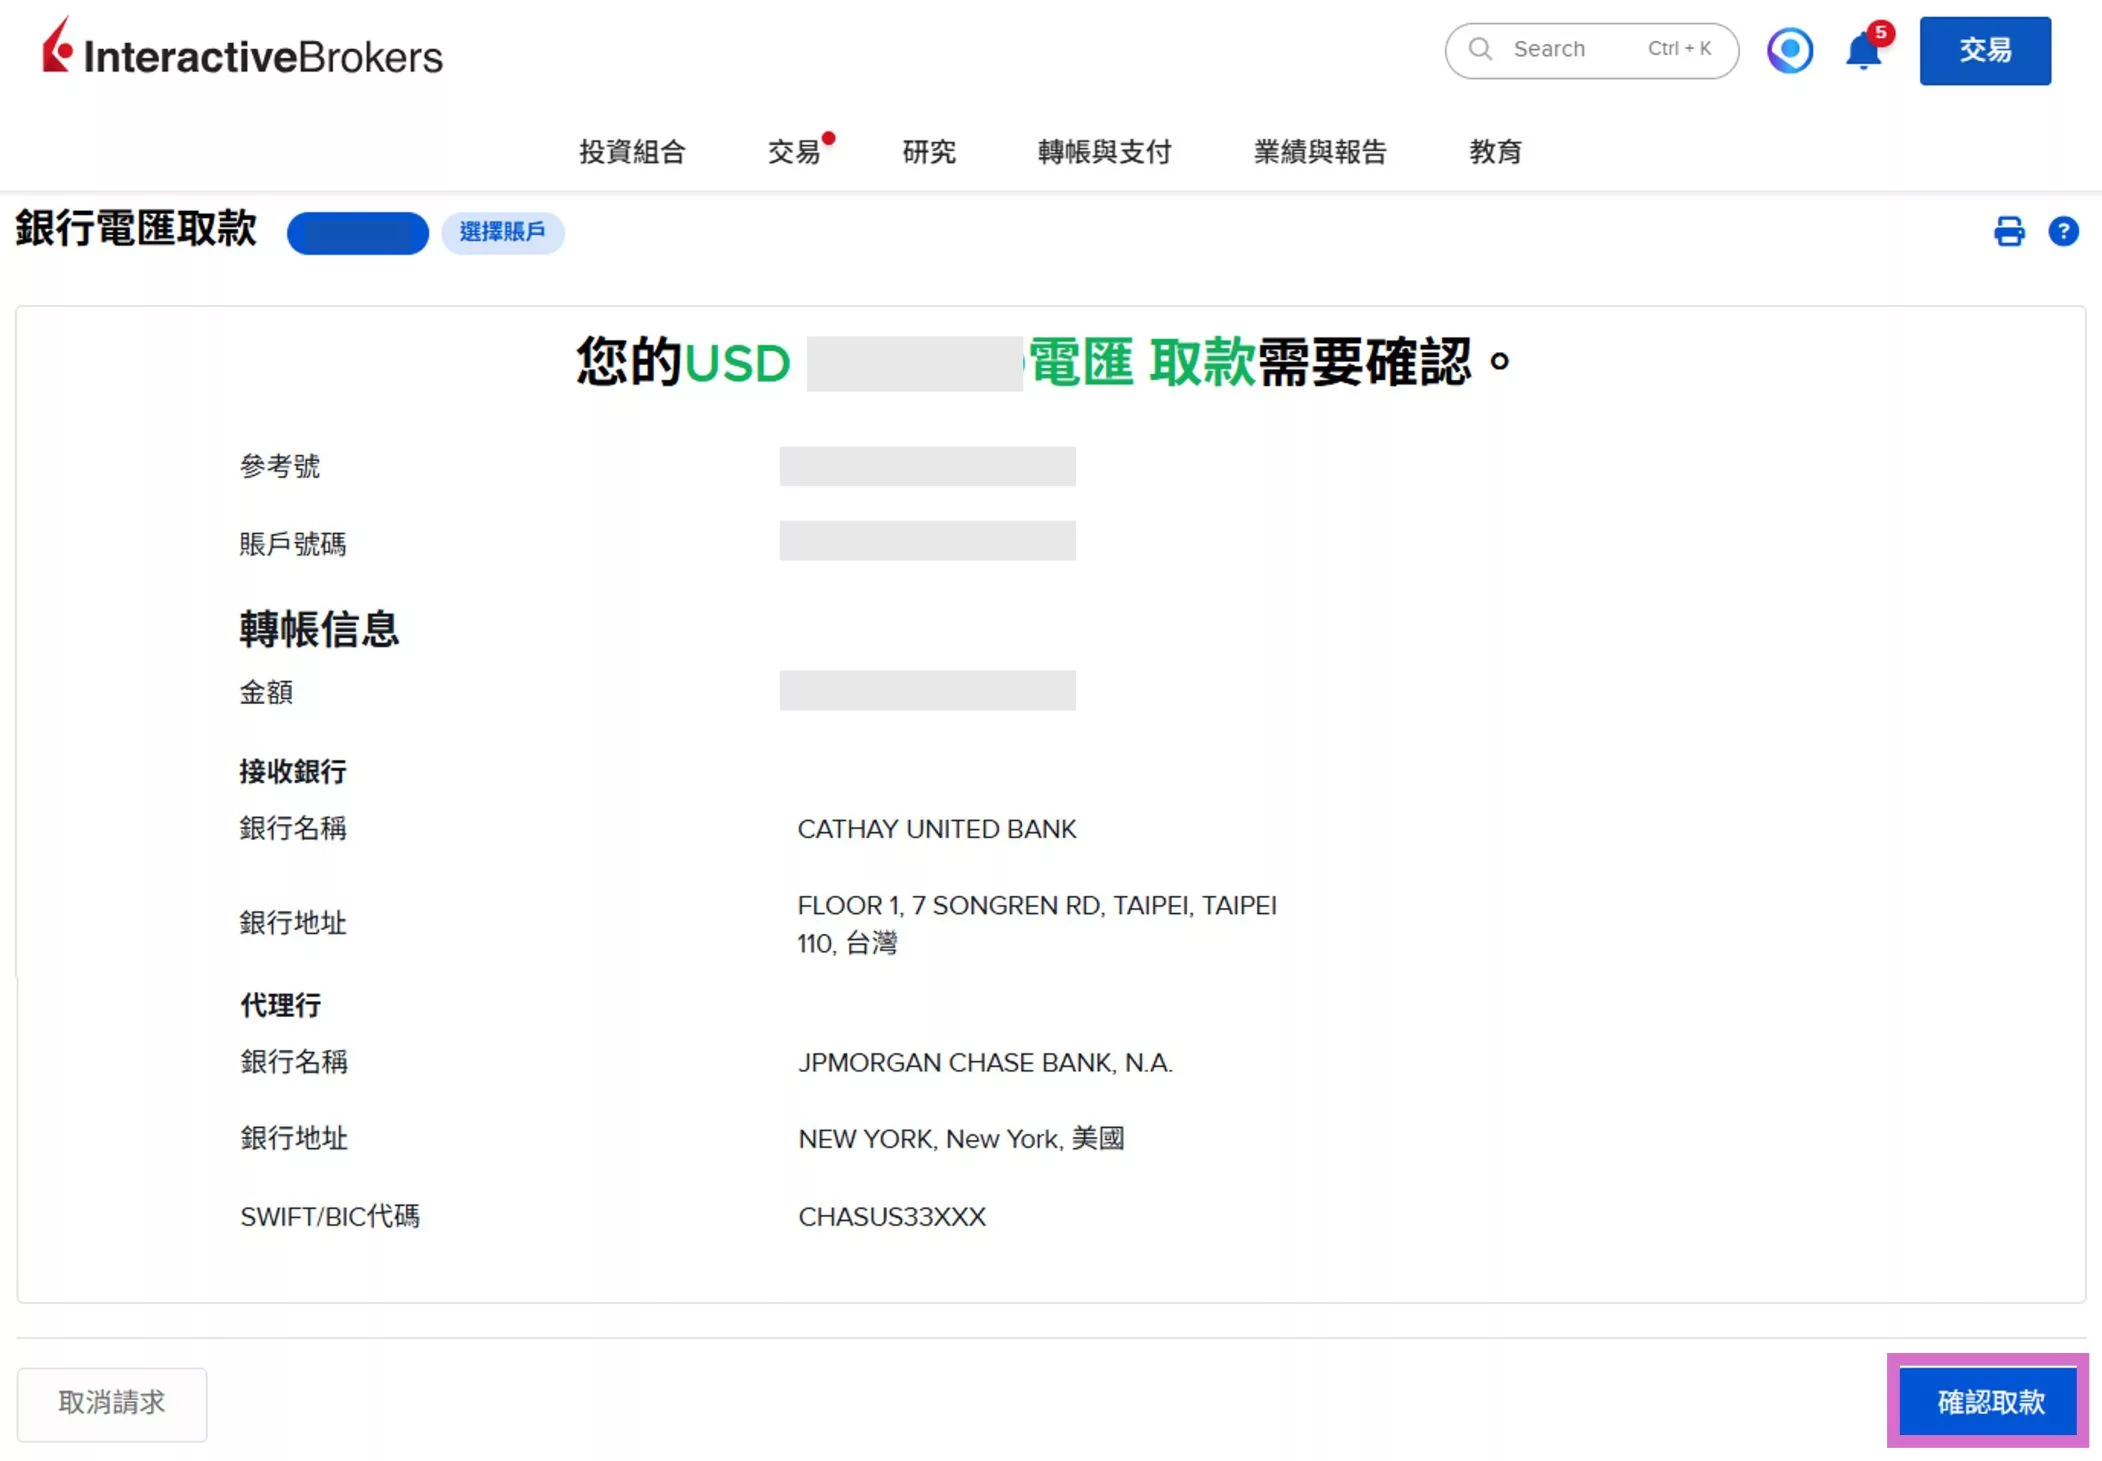2102x1461 pixels.
Task: Open the 研究 menu
Action: point(929,152)
